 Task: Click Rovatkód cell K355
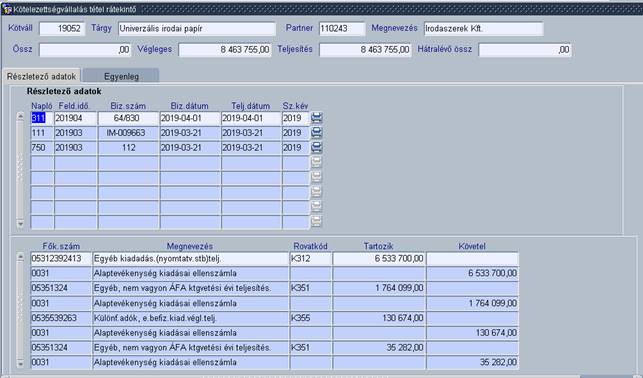(311, 318)
